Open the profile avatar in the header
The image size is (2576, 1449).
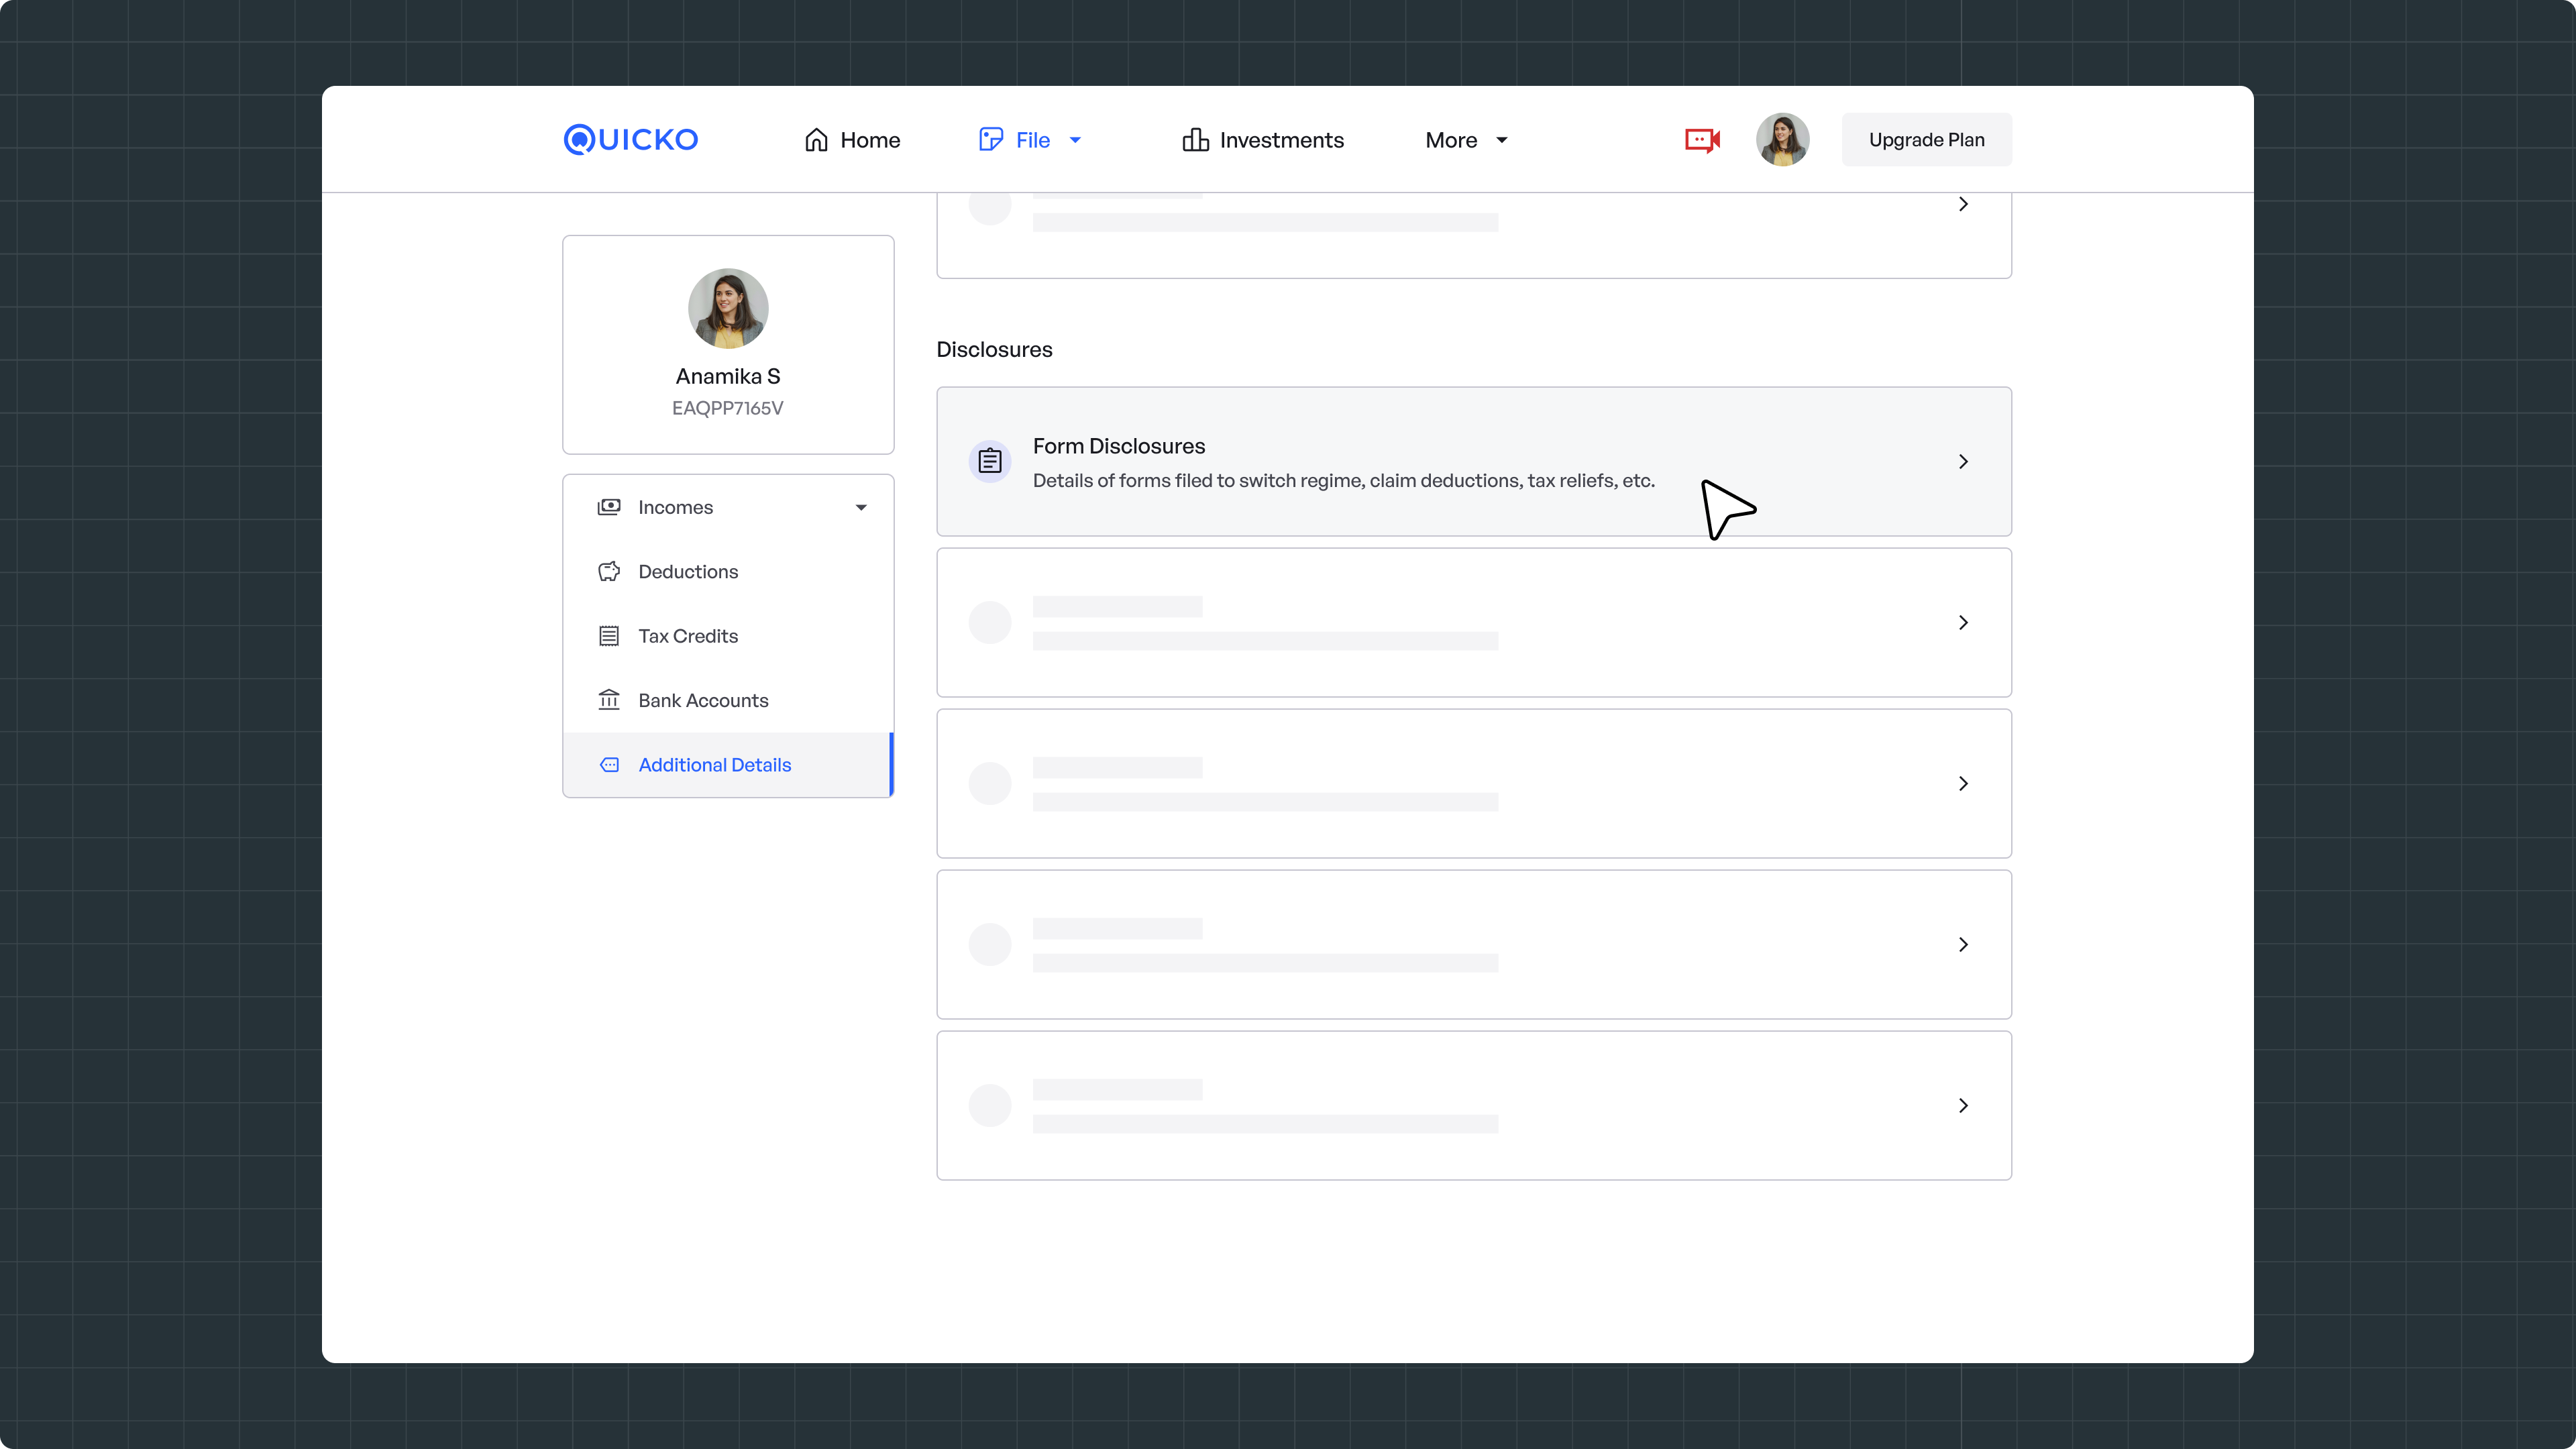coord(1783,140)
